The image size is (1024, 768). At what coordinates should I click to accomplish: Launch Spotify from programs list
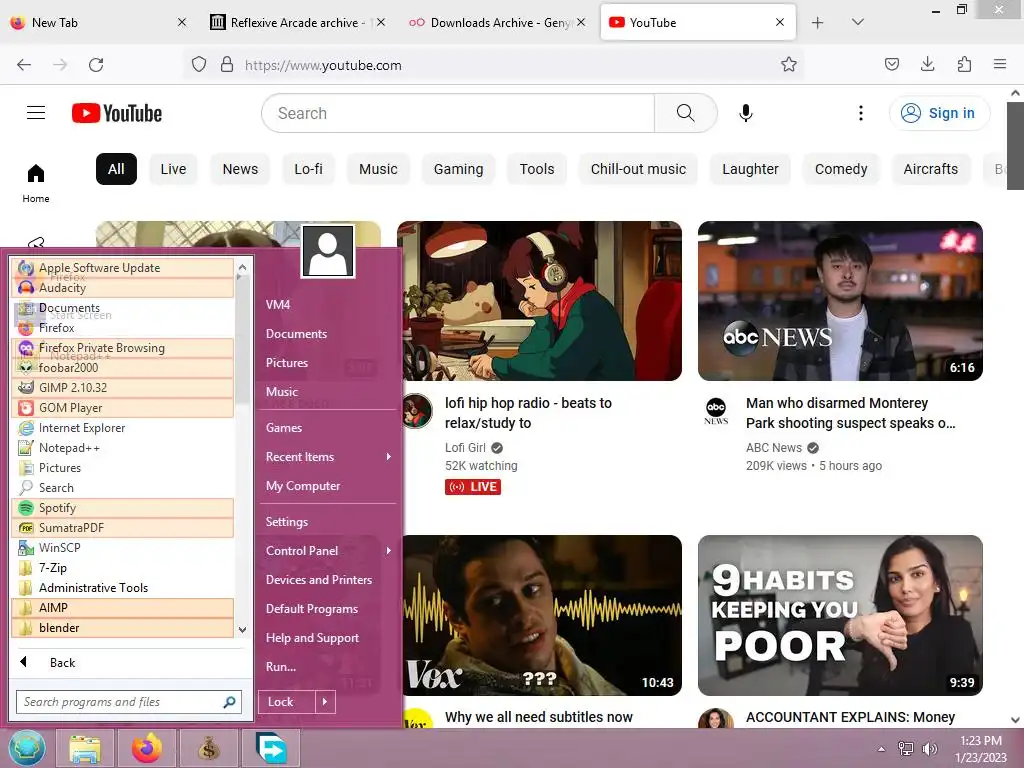pos(123,508)
